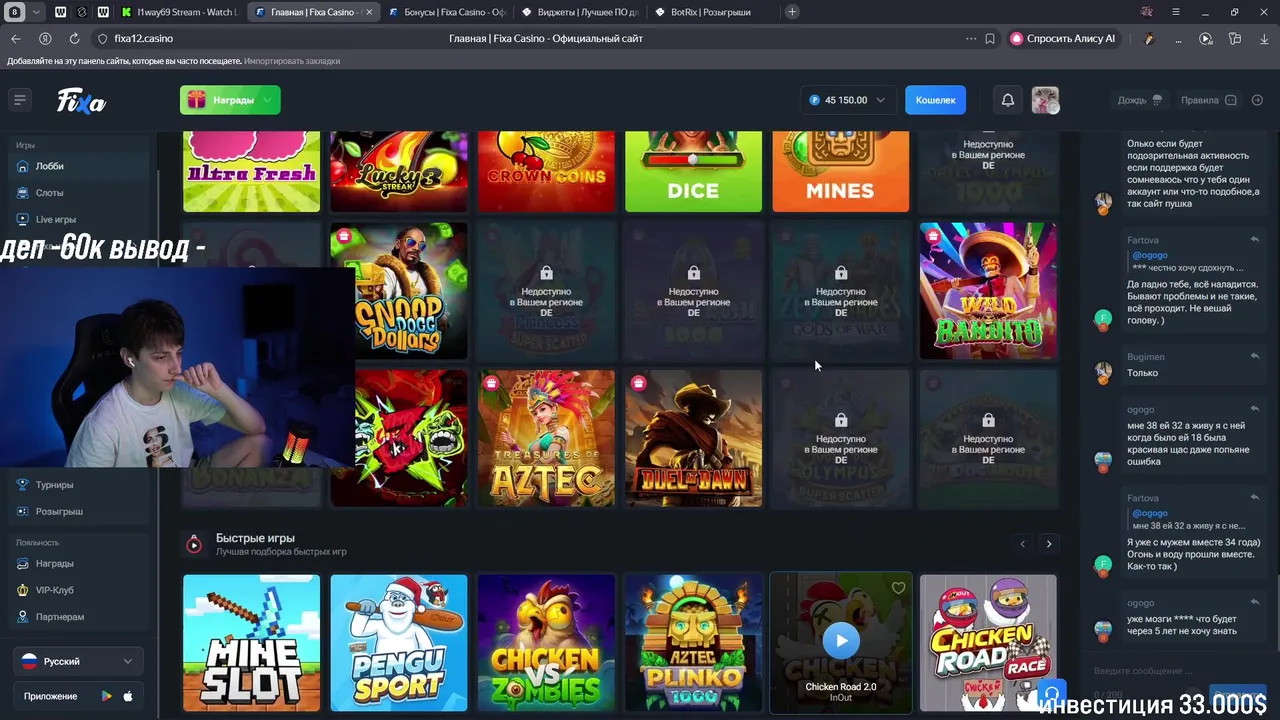Image resolution: width=1280 pixels, height=720 pixels.
Task: Open Розыгрыши in the sidebar
Action: coord(80,512)
